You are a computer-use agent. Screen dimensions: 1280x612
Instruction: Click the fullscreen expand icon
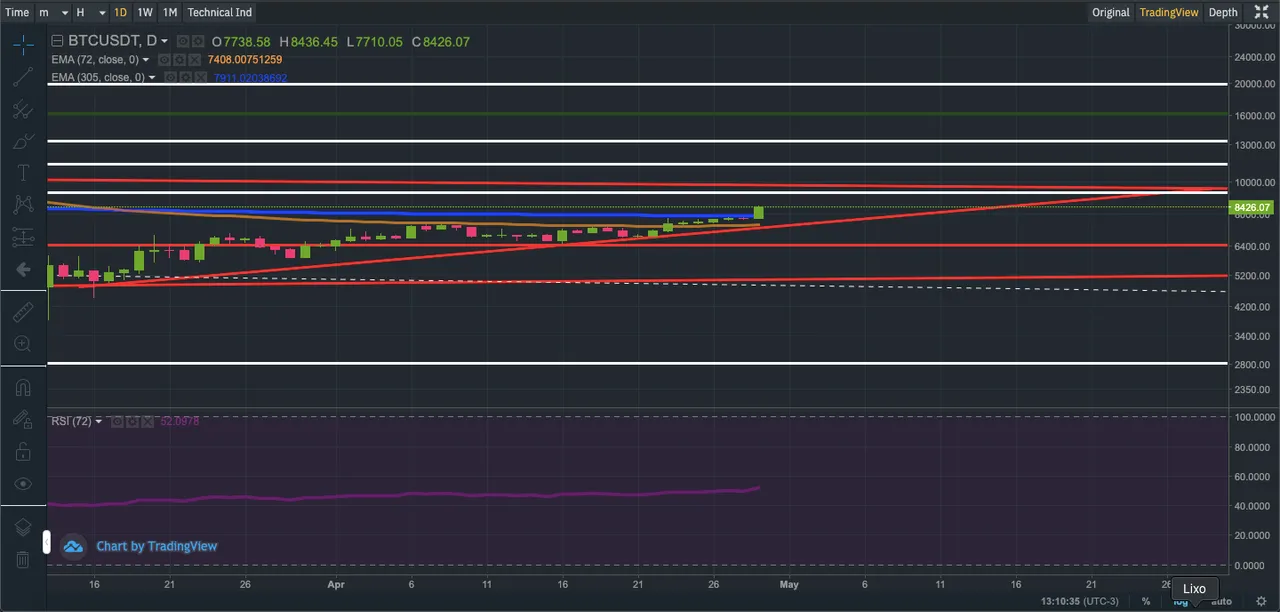coord(1261,12)
